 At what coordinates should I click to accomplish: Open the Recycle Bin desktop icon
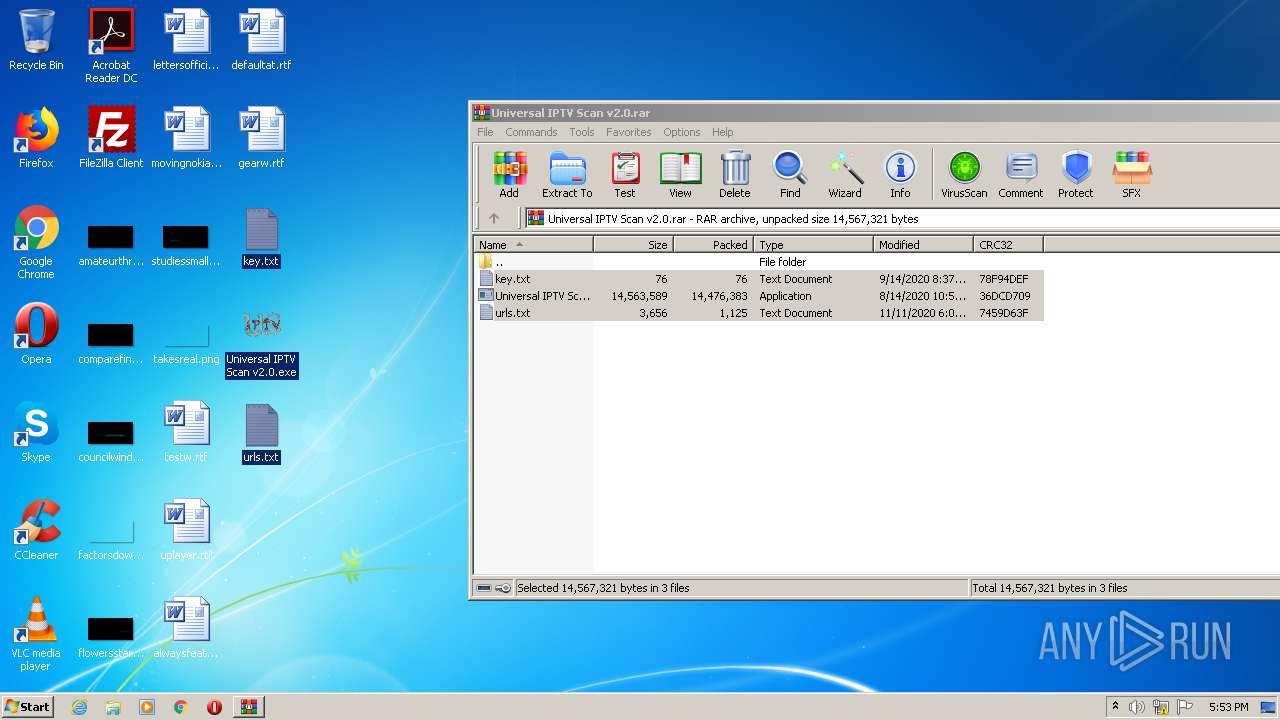36,40
